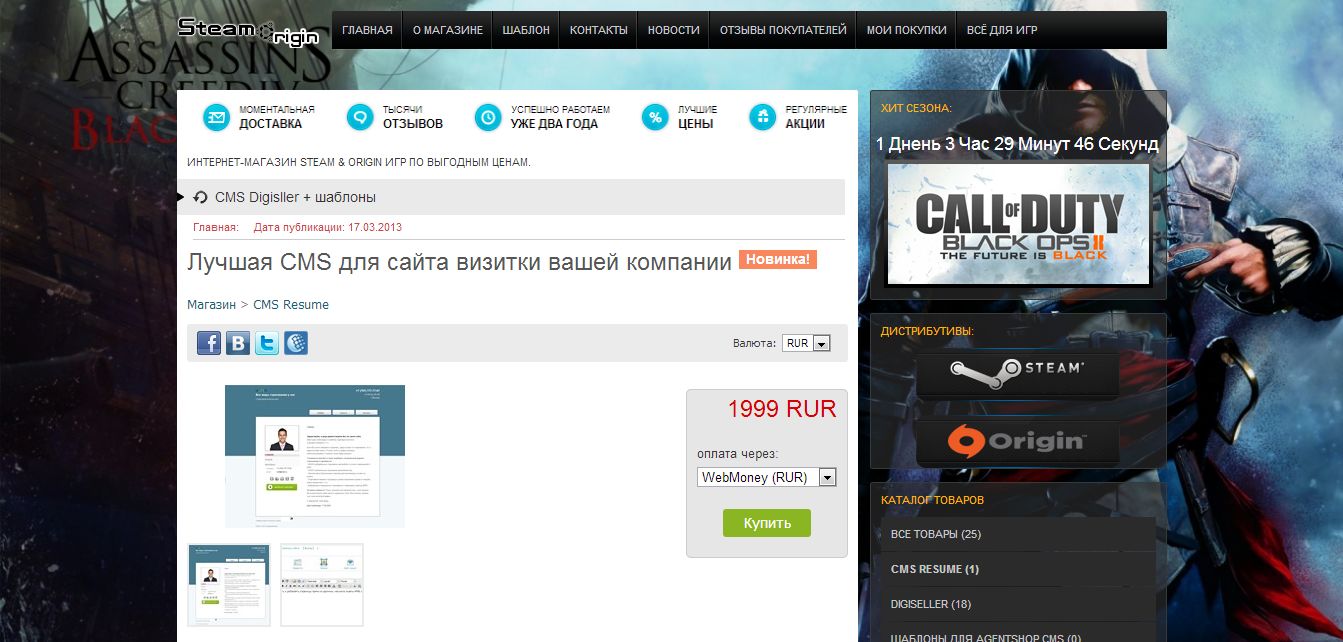Image resolution: width=1343 pixels, height=642 pixels.
Task: Open the КОНТАКТЫ menu item
Action: pos(599,30)
